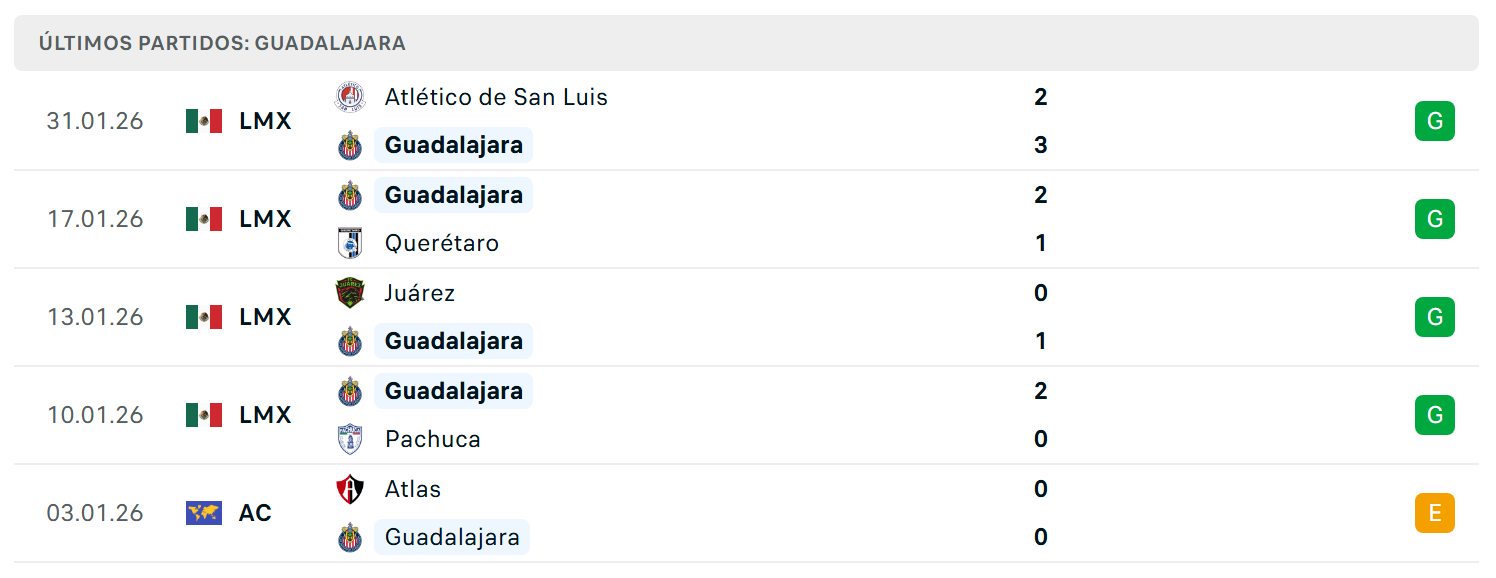Click the orange E draw badge
The width and height of the screenshot is (1496, 578).
click(1435, 513)
